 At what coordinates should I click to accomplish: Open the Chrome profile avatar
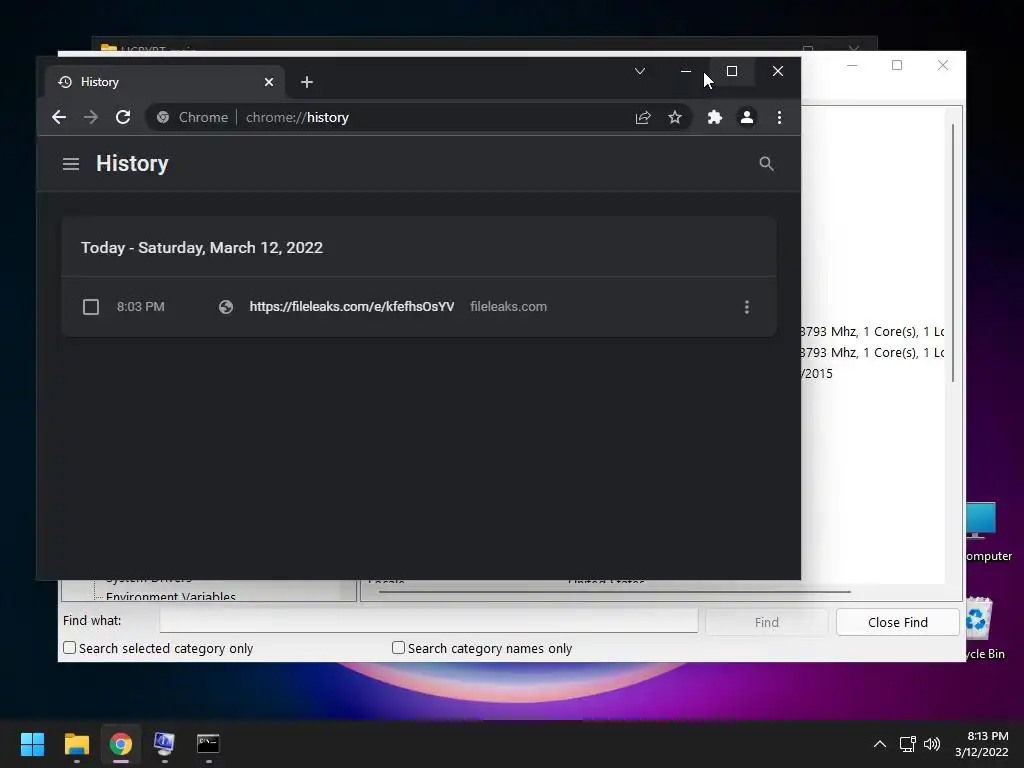(746, 118)
